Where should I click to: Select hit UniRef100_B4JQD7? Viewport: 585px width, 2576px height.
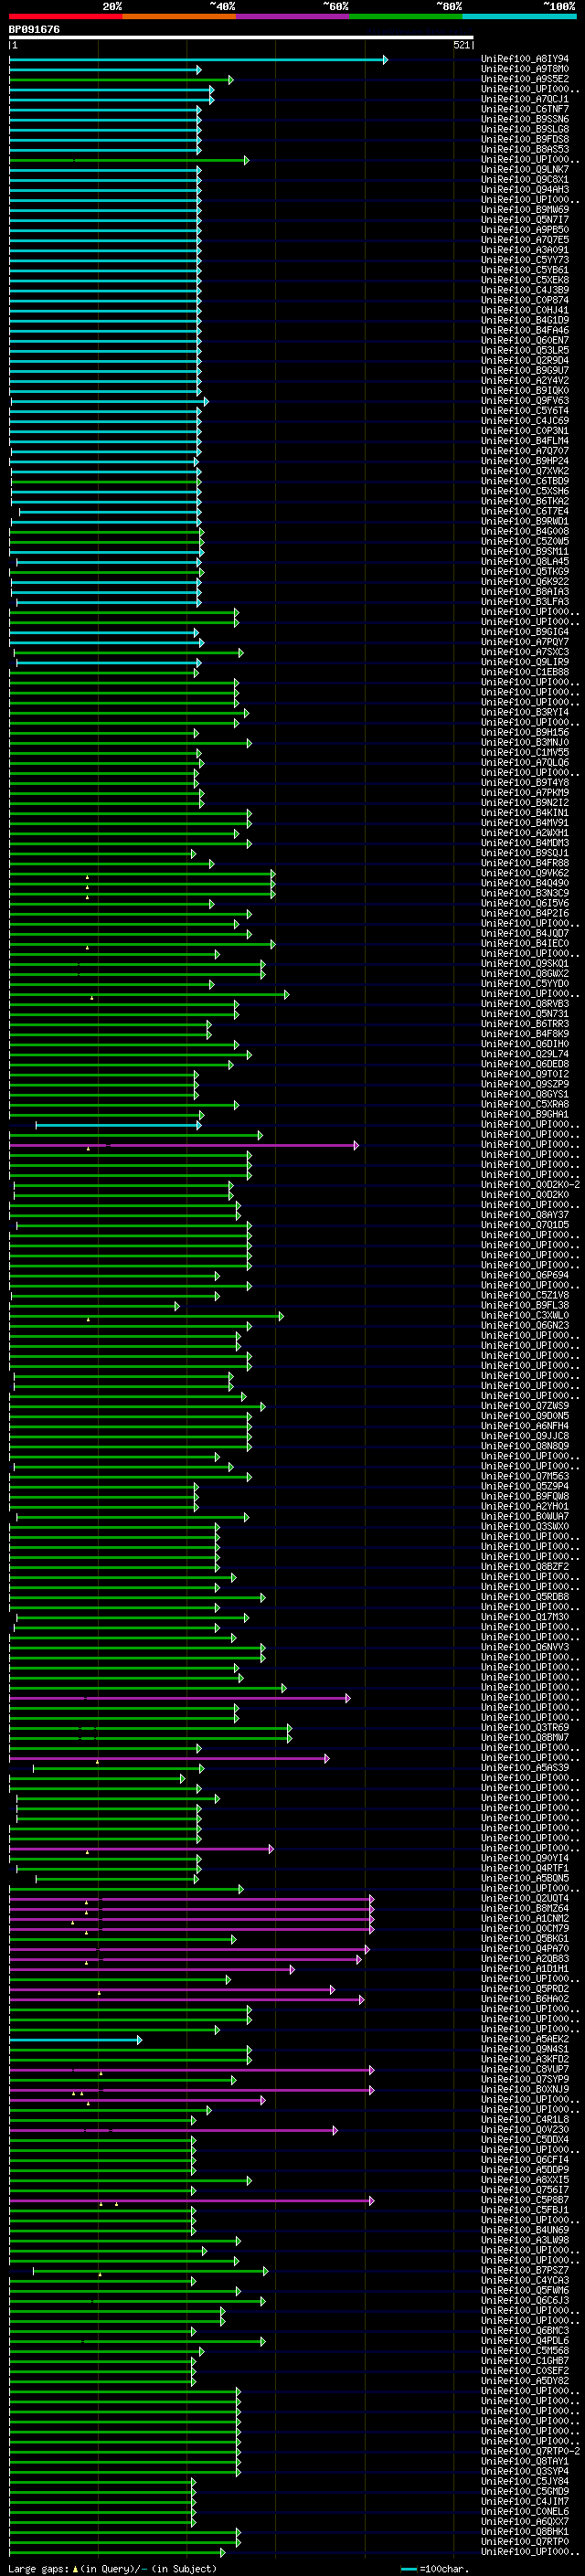[524, 933]
